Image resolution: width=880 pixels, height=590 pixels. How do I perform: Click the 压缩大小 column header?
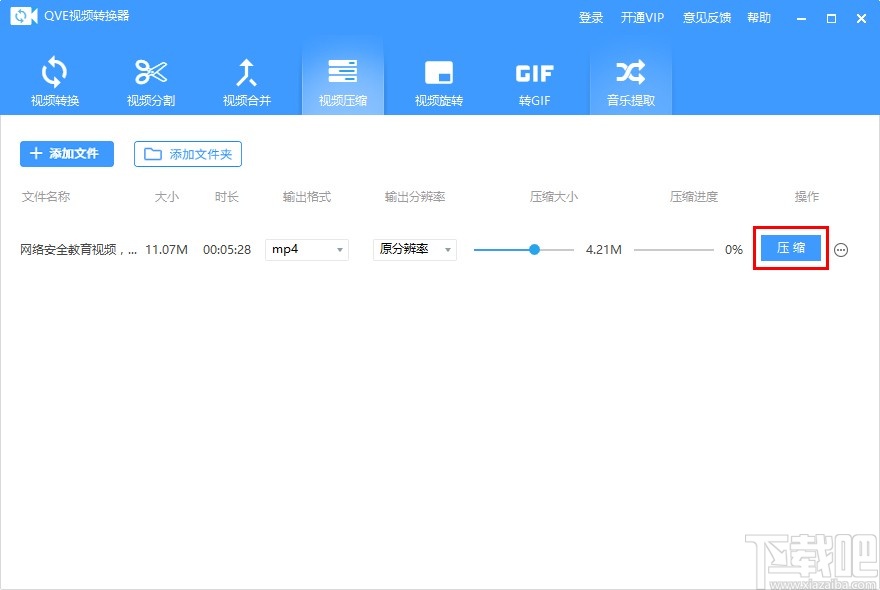554,197
